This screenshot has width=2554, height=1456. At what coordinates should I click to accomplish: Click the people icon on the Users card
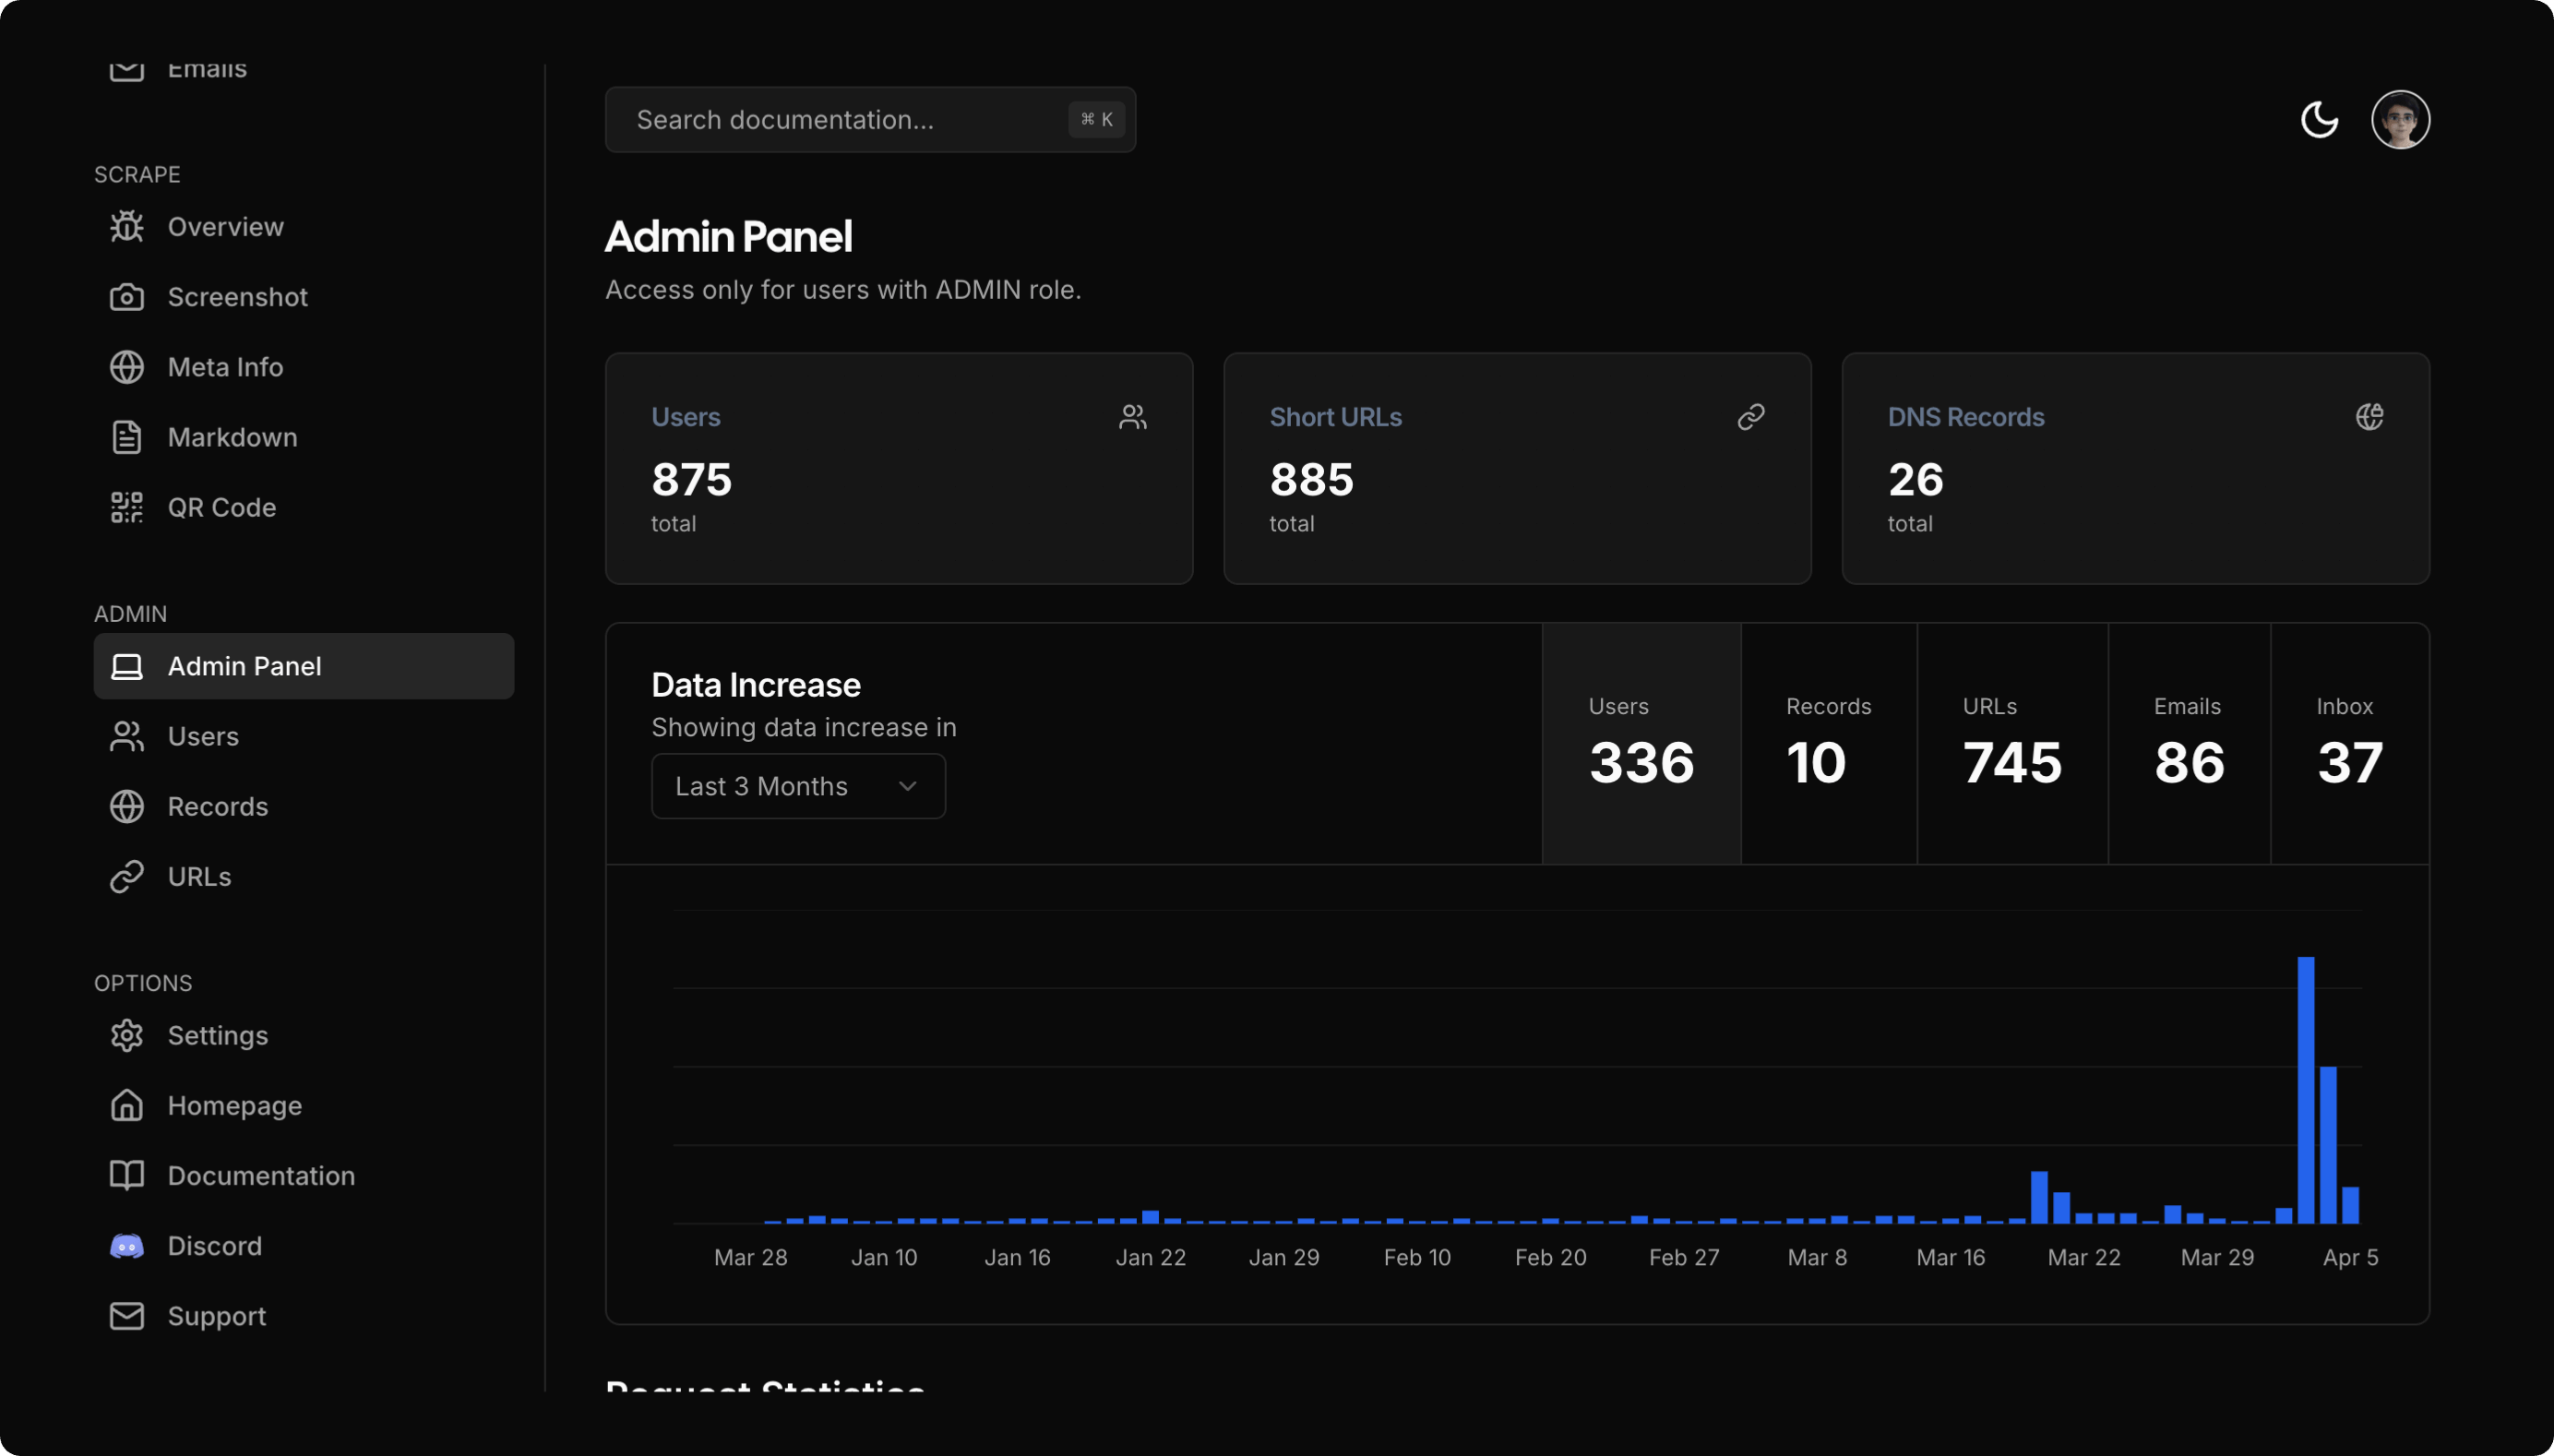tap(1132, 417)
